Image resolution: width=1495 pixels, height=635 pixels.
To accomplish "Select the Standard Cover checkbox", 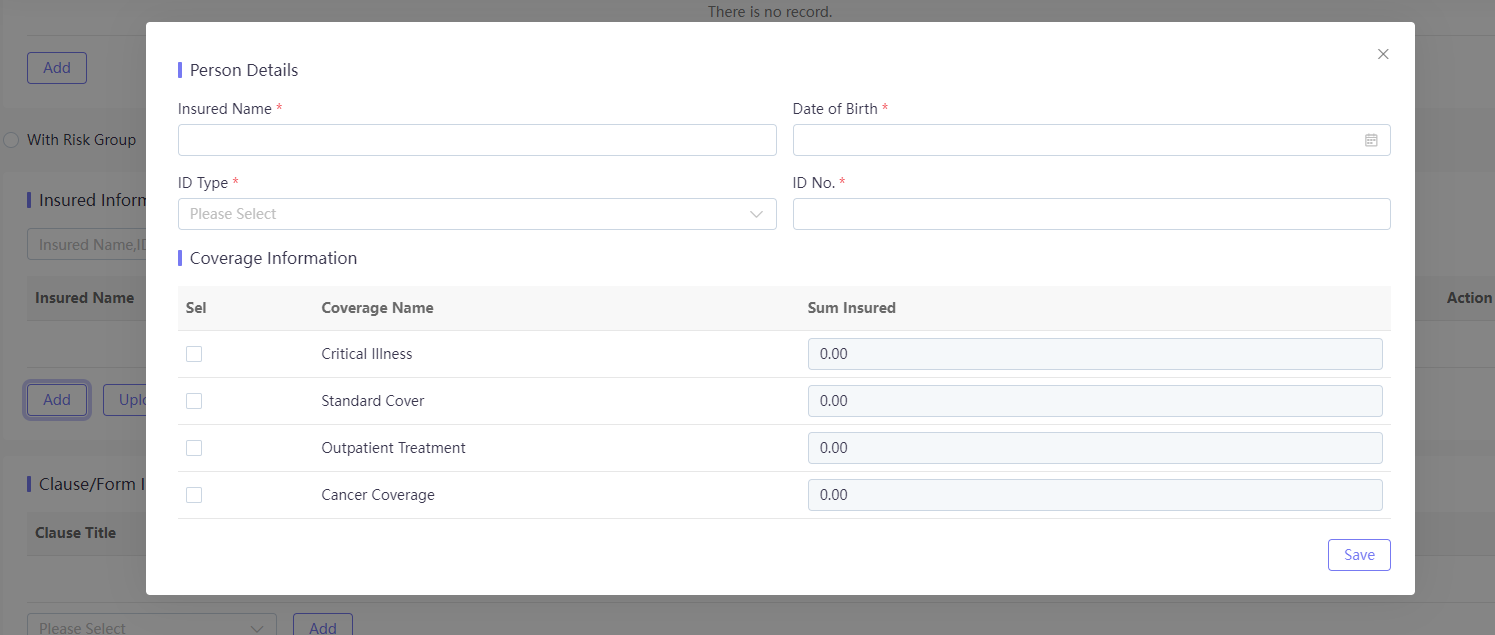I will 194,401.
